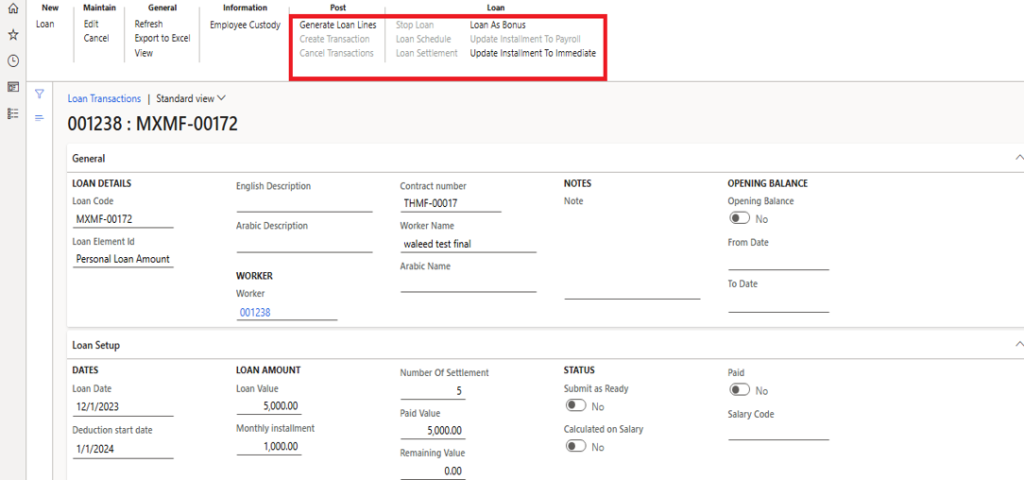Image resolution: width=1024 pixels, height=480 pixels.
Task: Collapse the Loan Setup section
Action: (x=1018, y=345)
